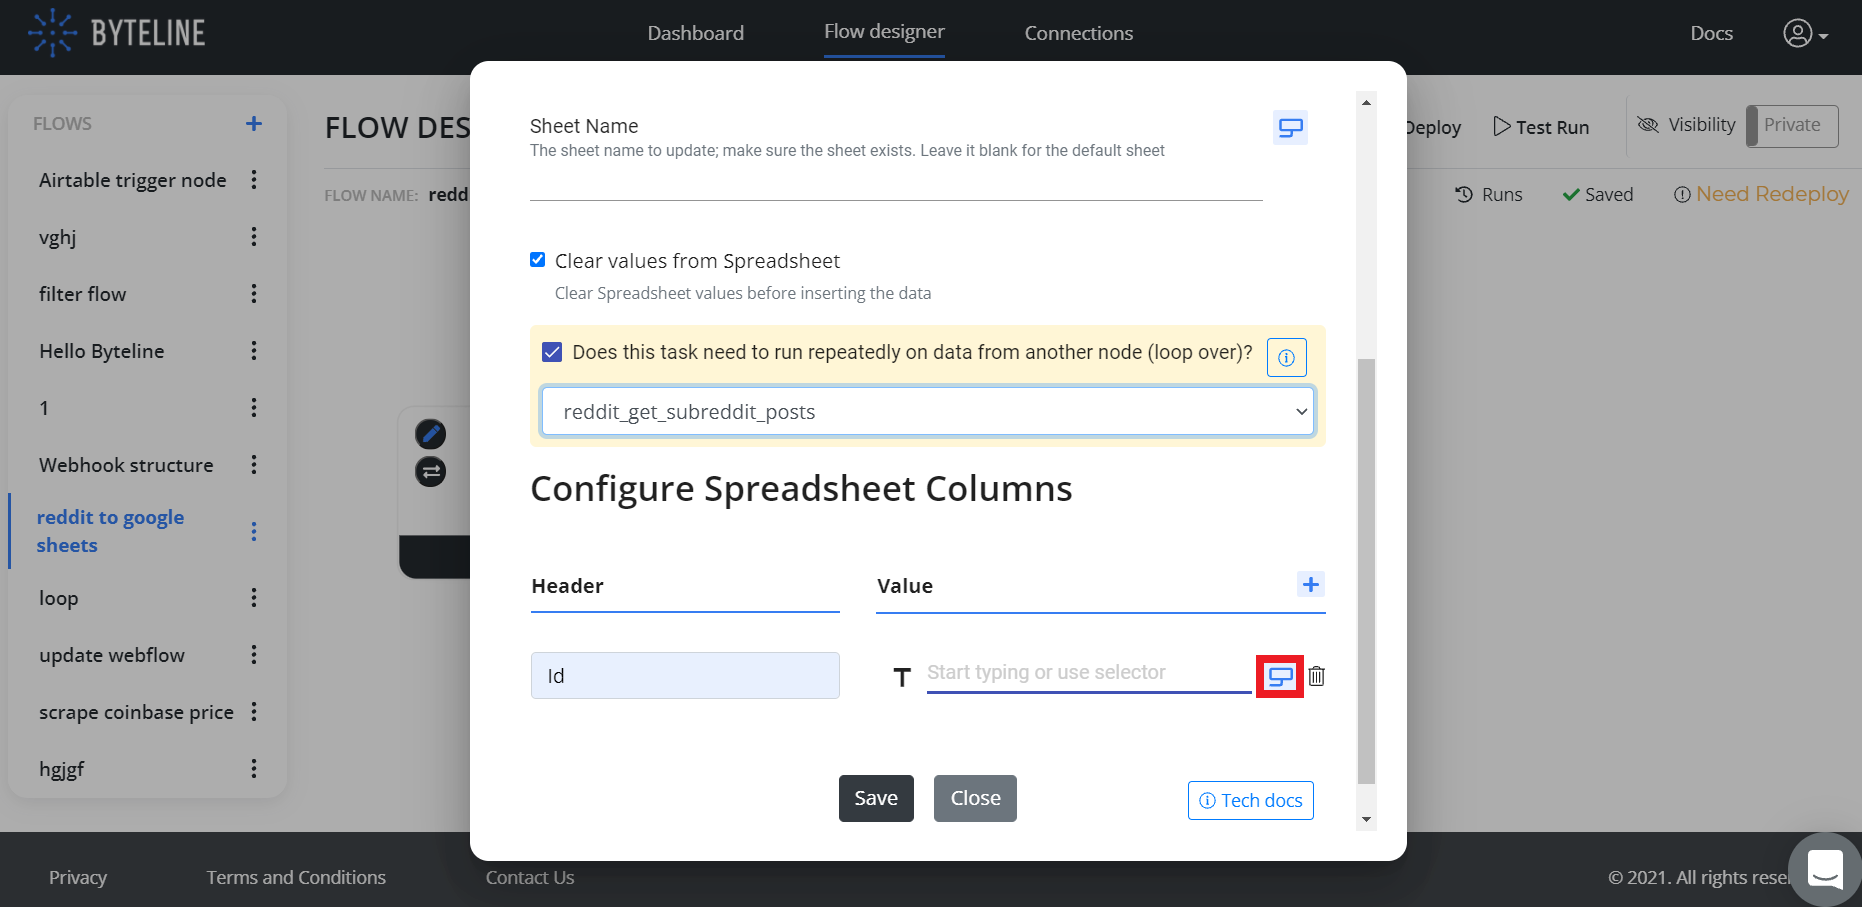Open options for reddit to google sheets
The image size is (1862, 907).
254,531
